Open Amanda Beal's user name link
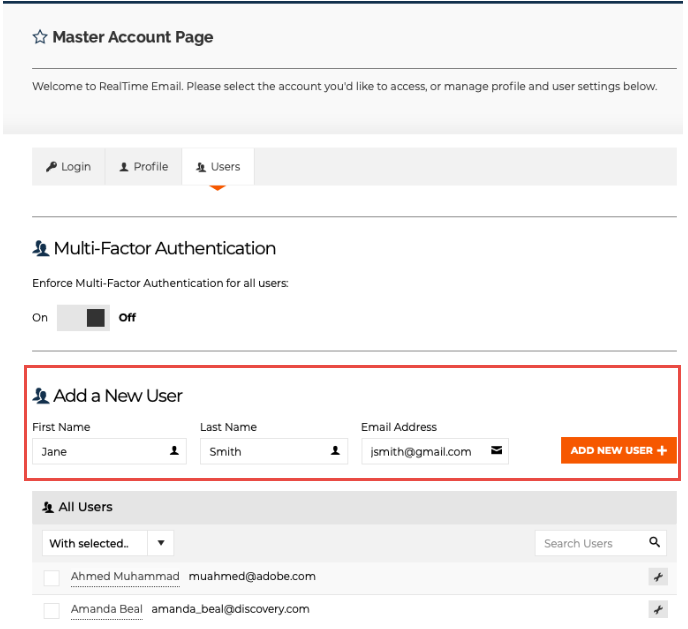The height and width of the screenshot is (629, 688). 107,609
